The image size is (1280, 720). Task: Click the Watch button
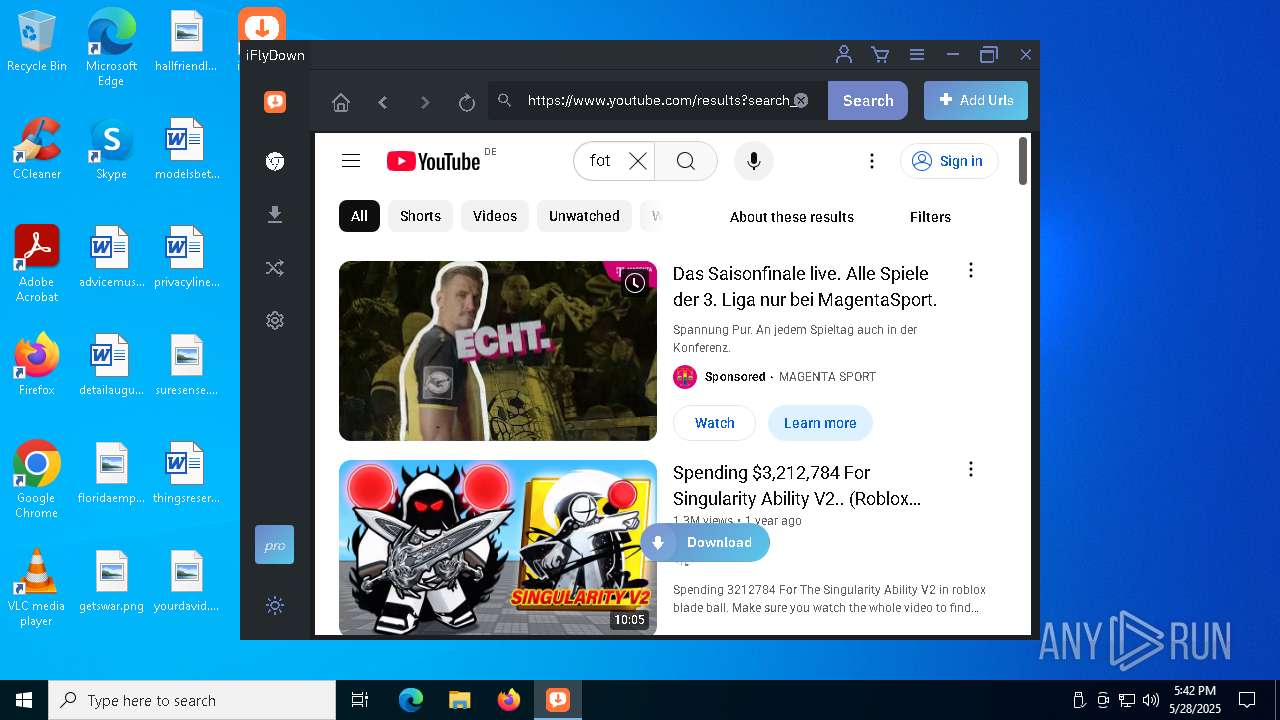point(714,423)
